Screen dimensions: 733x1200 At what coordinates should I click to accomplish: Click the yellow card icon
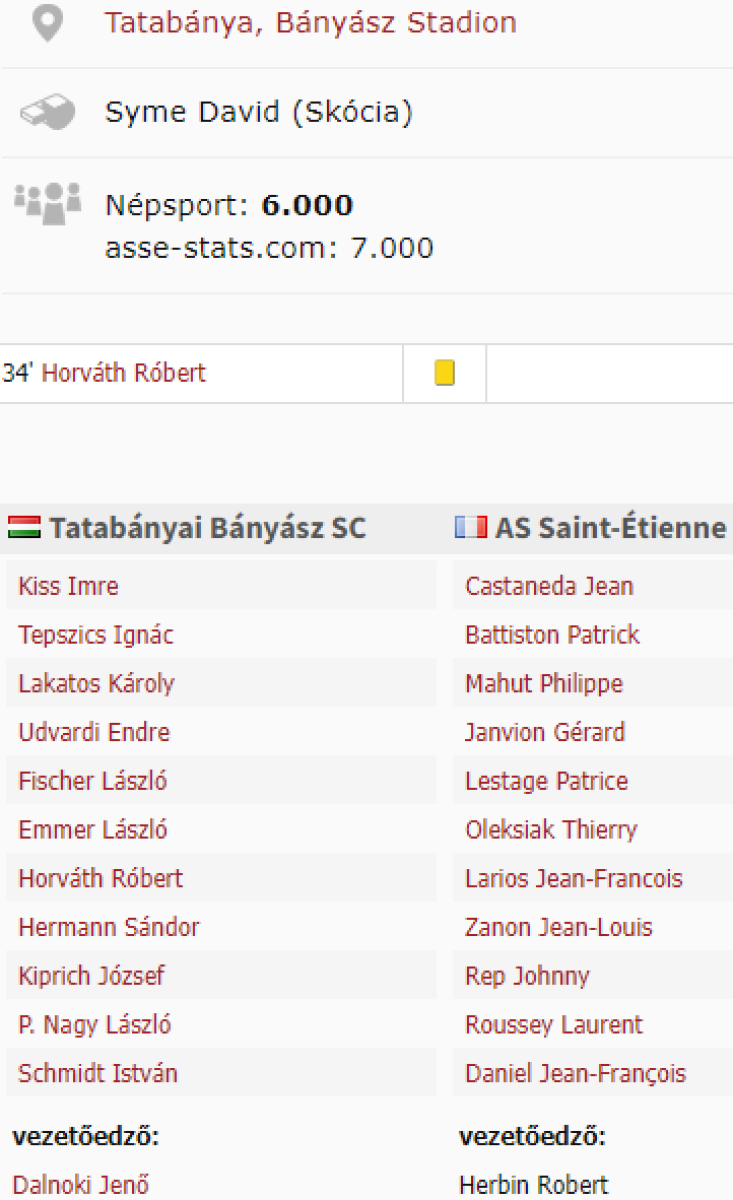coord(445,373)
